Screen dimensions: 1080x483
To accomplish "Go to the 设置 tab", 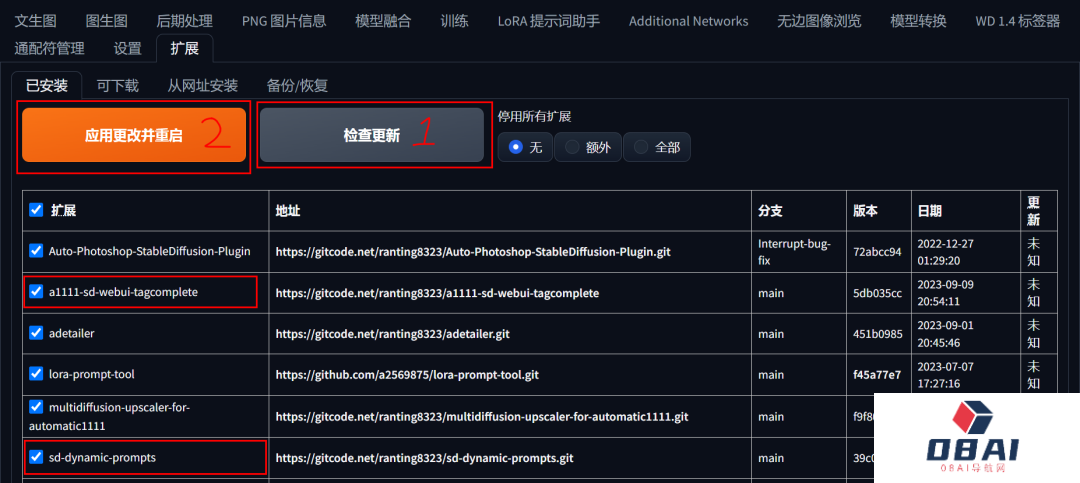I will (x=127, y=48).
